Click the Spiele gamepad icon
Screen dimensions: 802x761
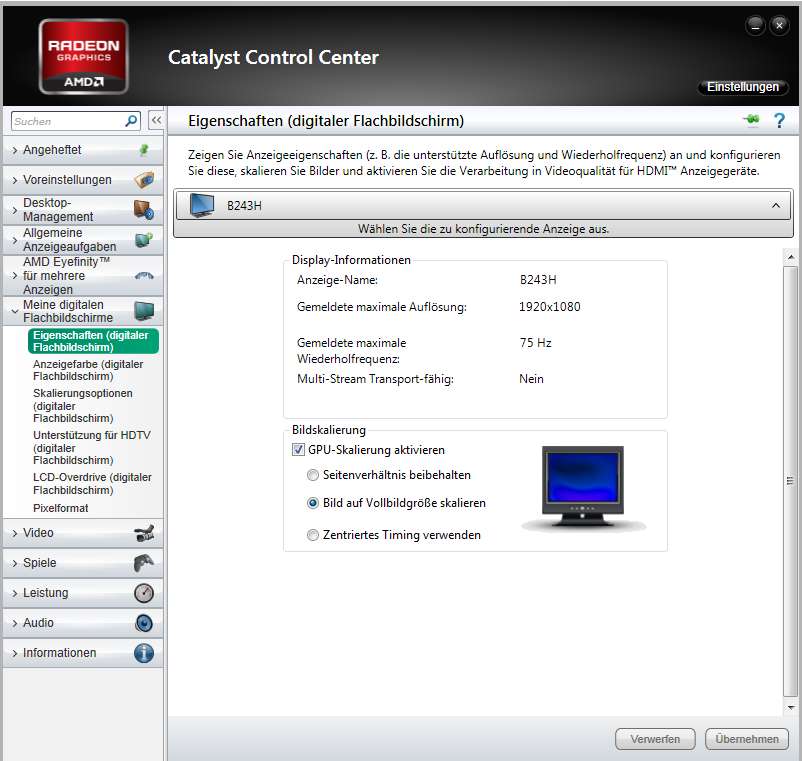[144, 563]
